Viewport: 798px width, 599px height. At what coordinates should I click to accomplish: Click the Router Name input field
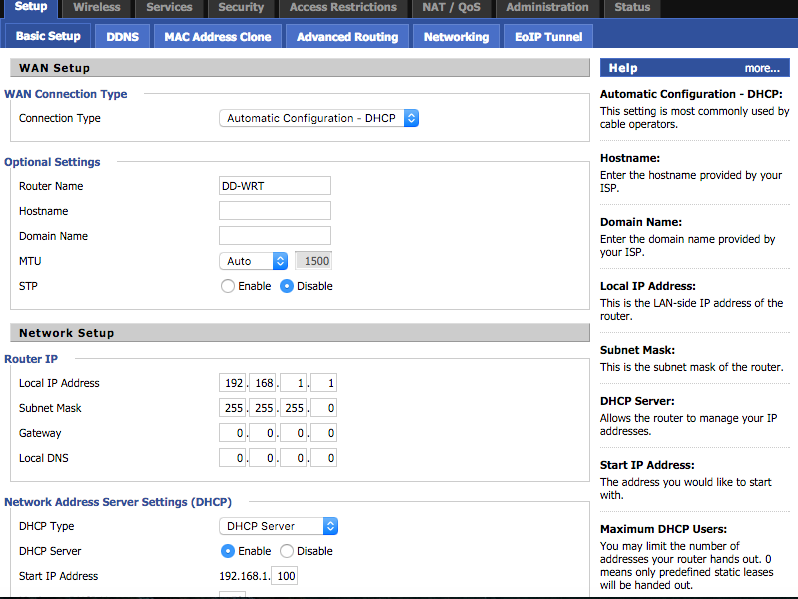pos(275,186)
